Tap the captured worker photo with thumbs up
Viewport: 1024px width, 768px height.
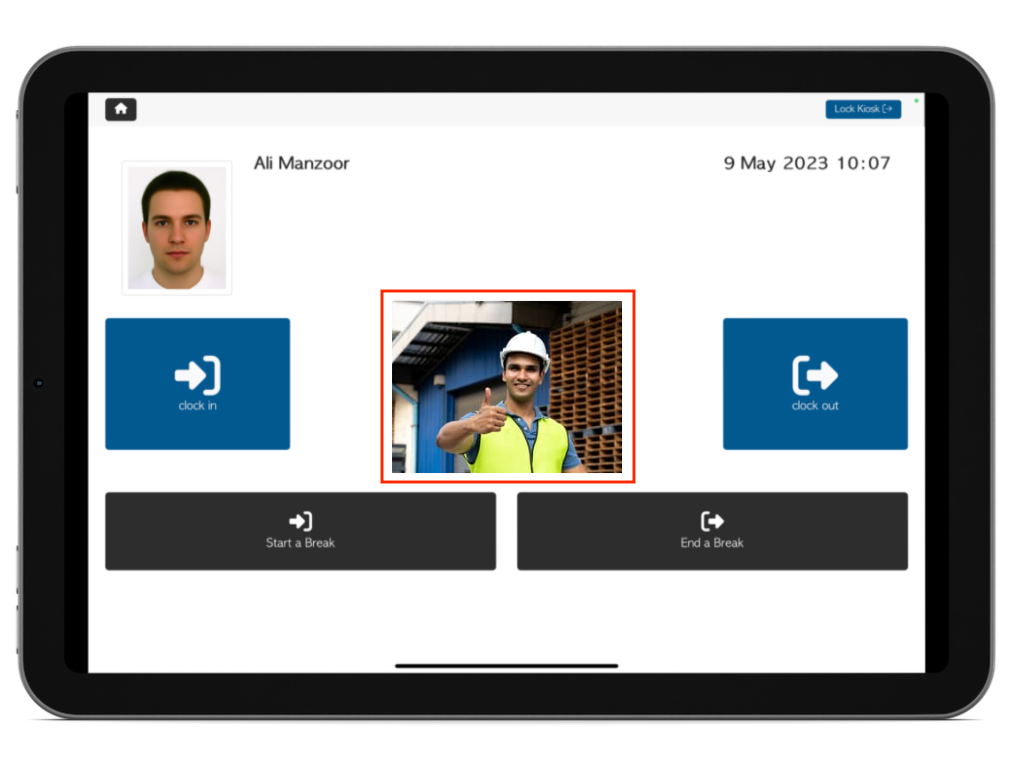507,387
